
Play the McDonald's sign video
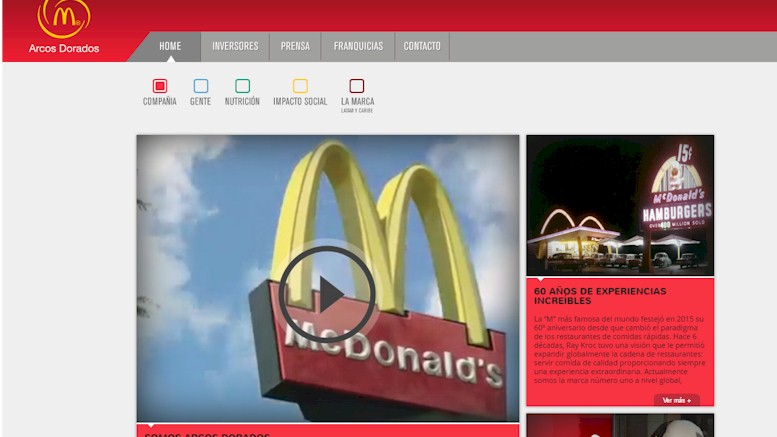coord(327,292)
